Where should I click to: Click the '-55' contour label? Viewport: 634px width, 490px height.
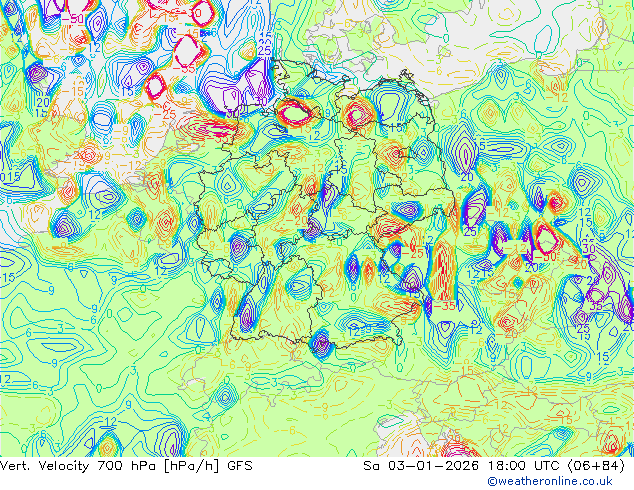click(x=186, y=69)
